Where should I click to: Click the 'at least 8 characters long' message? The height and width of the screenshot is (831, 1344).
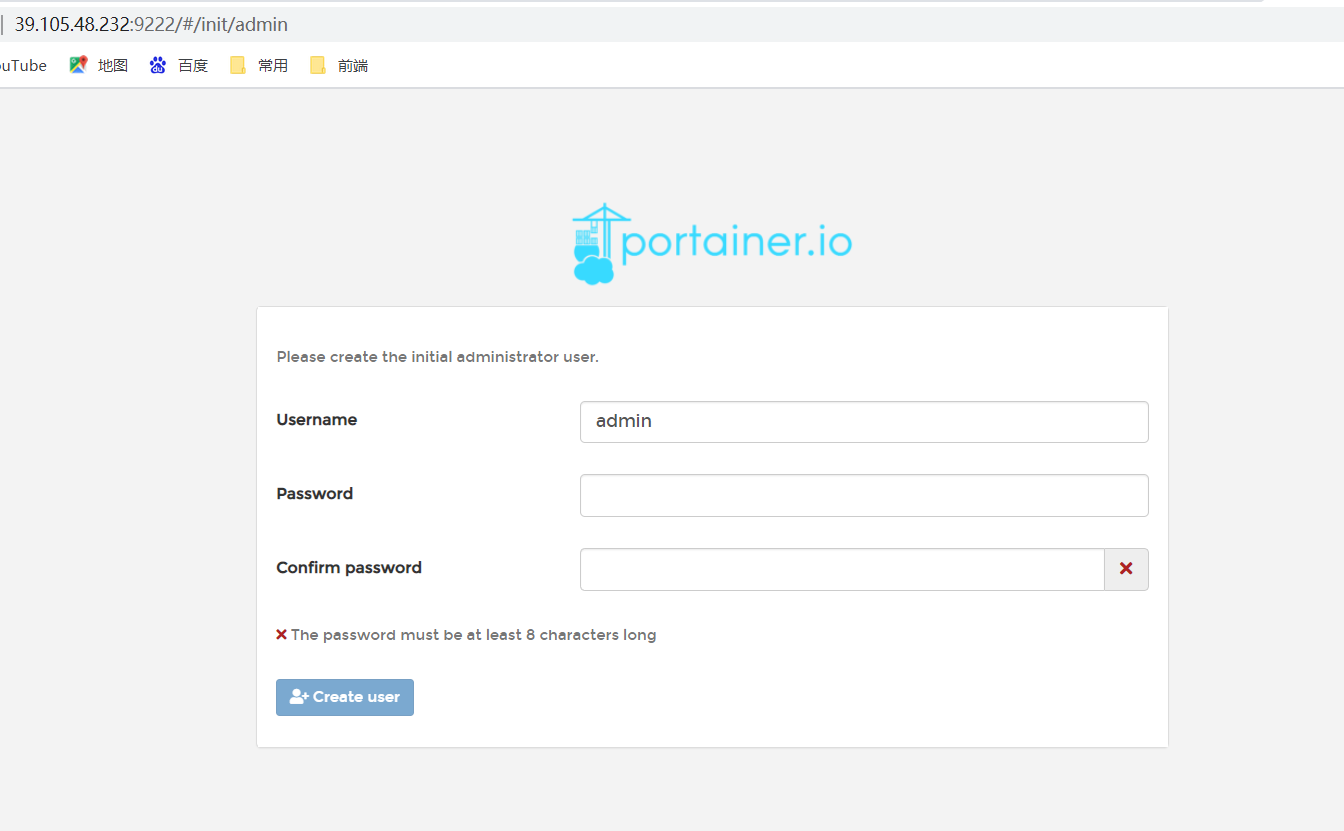[561, 635]
